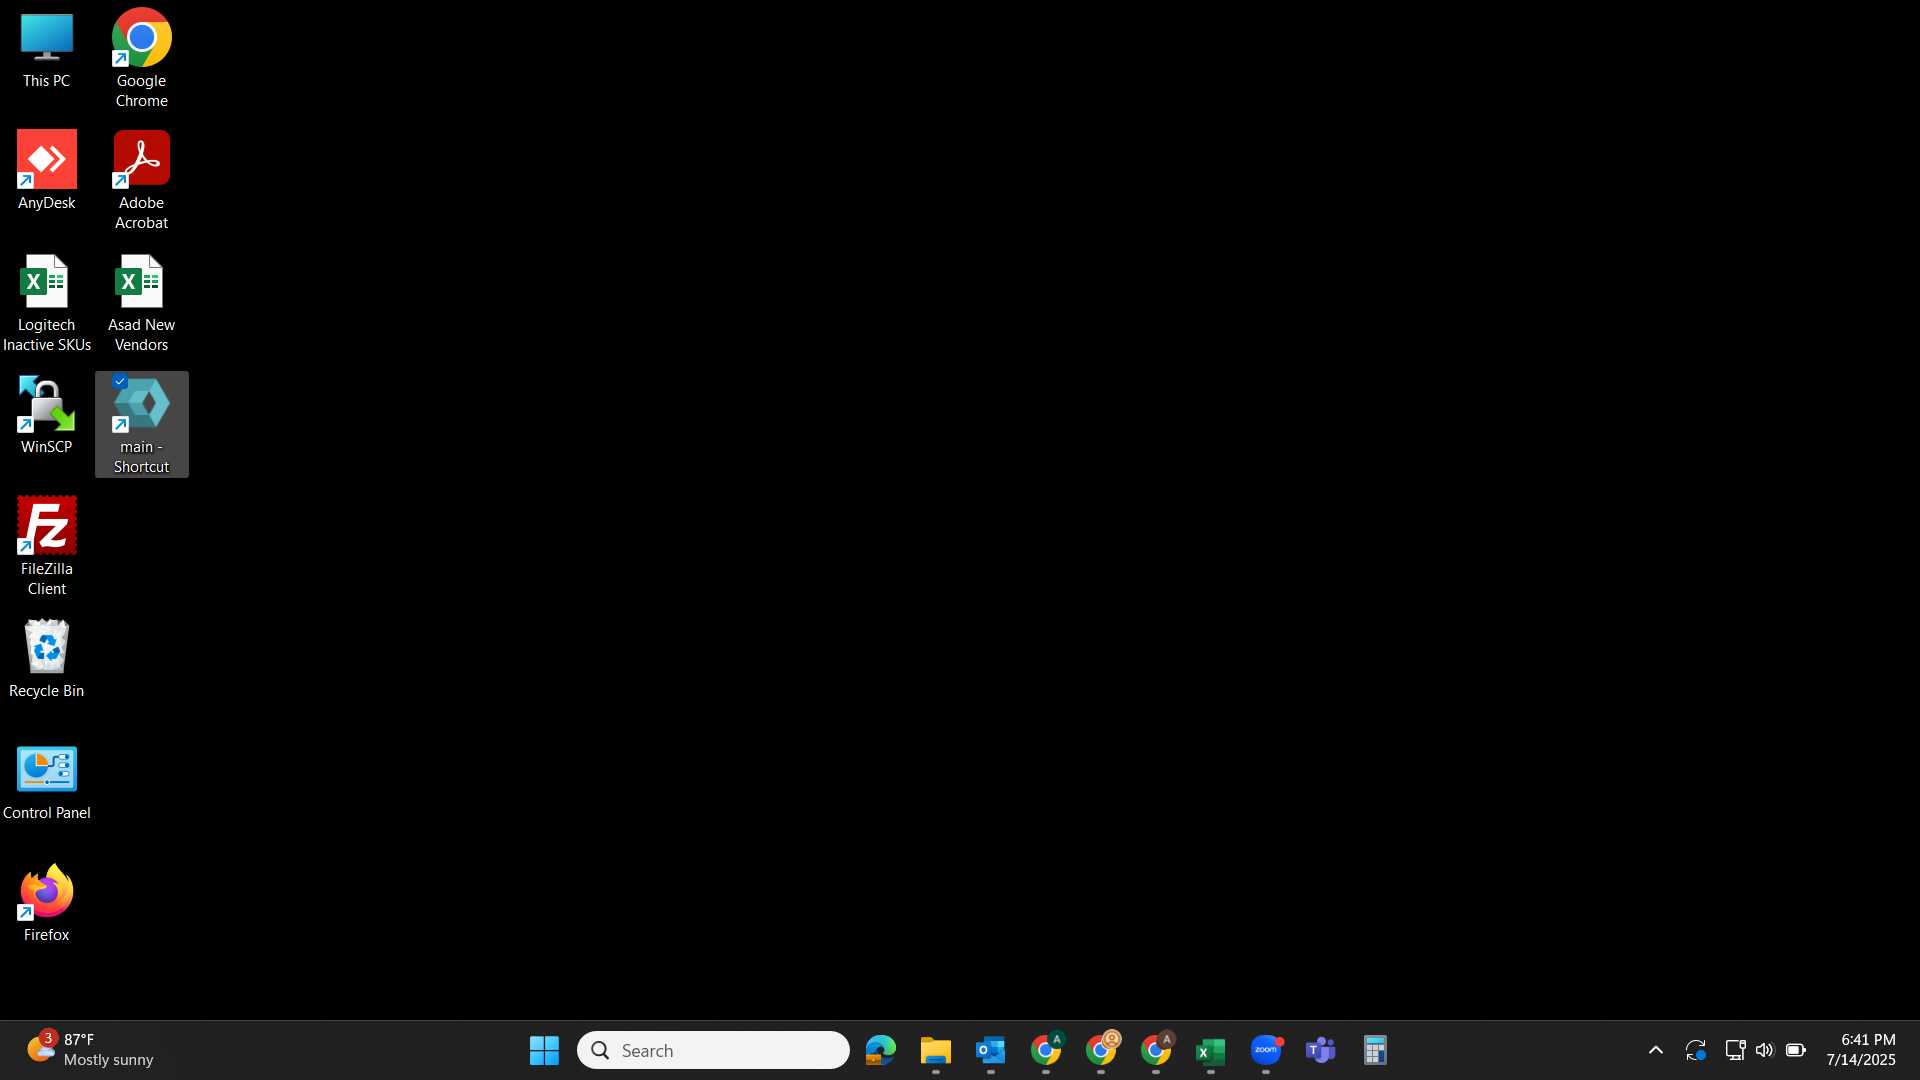
Task: Open Excel from the taskbar
Action: pyautogui.click(x=1211, y=1050)
